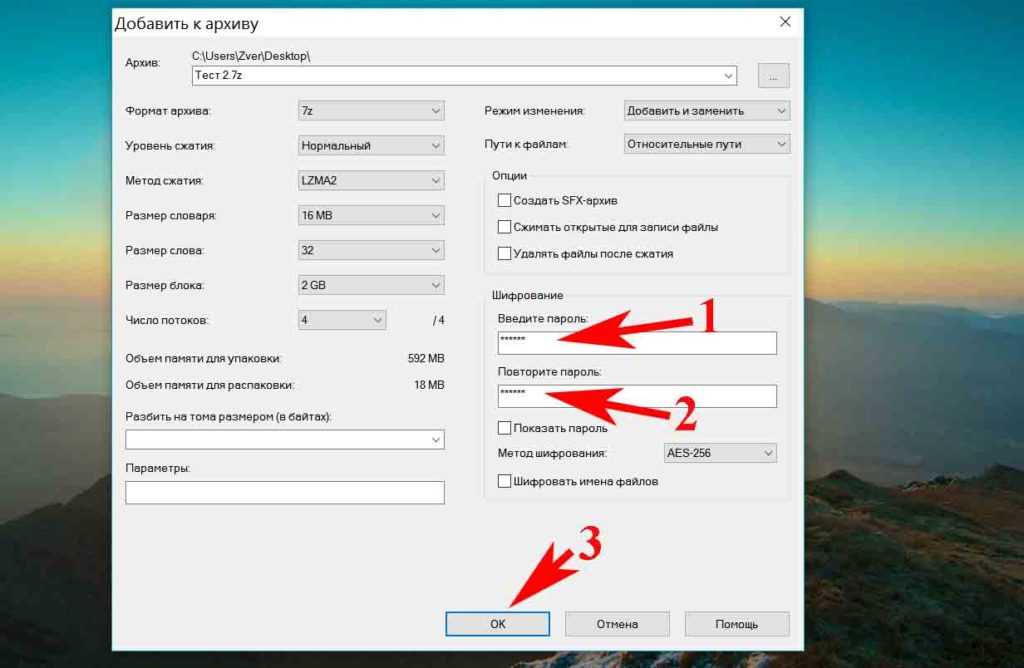Enable Показать пароль checkbox
The image size is (1024, 668).
tap(504, 428)
